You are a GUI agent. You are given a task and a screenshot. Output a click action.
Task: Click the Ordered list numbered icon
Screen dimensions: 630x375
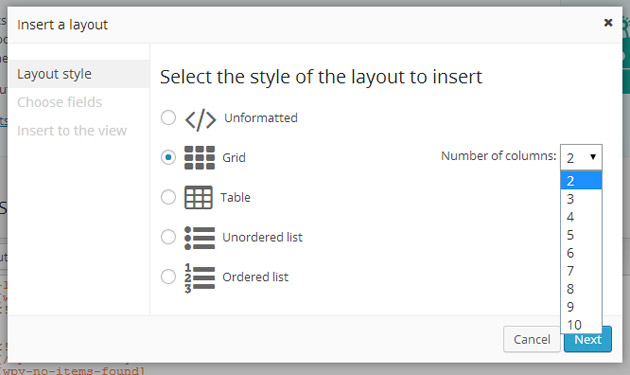tap(200, 278)
